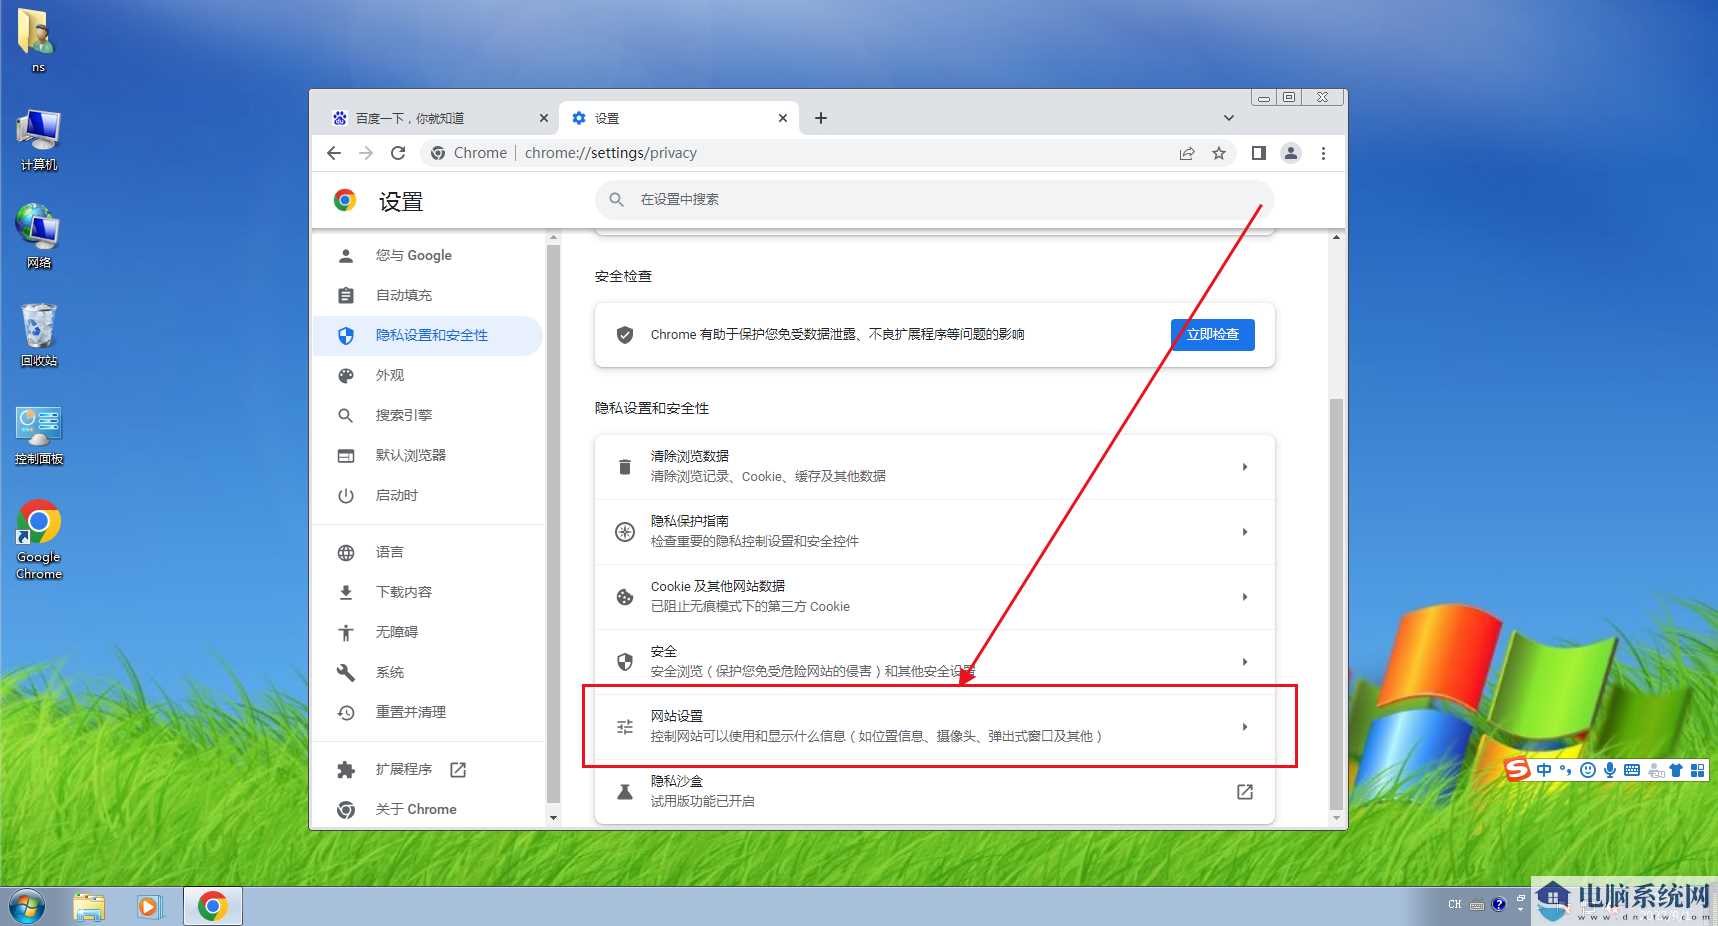The image size is (1718, 926).
Task: Click the 在设置中搜索 search field
Action: tap(934, 200)
